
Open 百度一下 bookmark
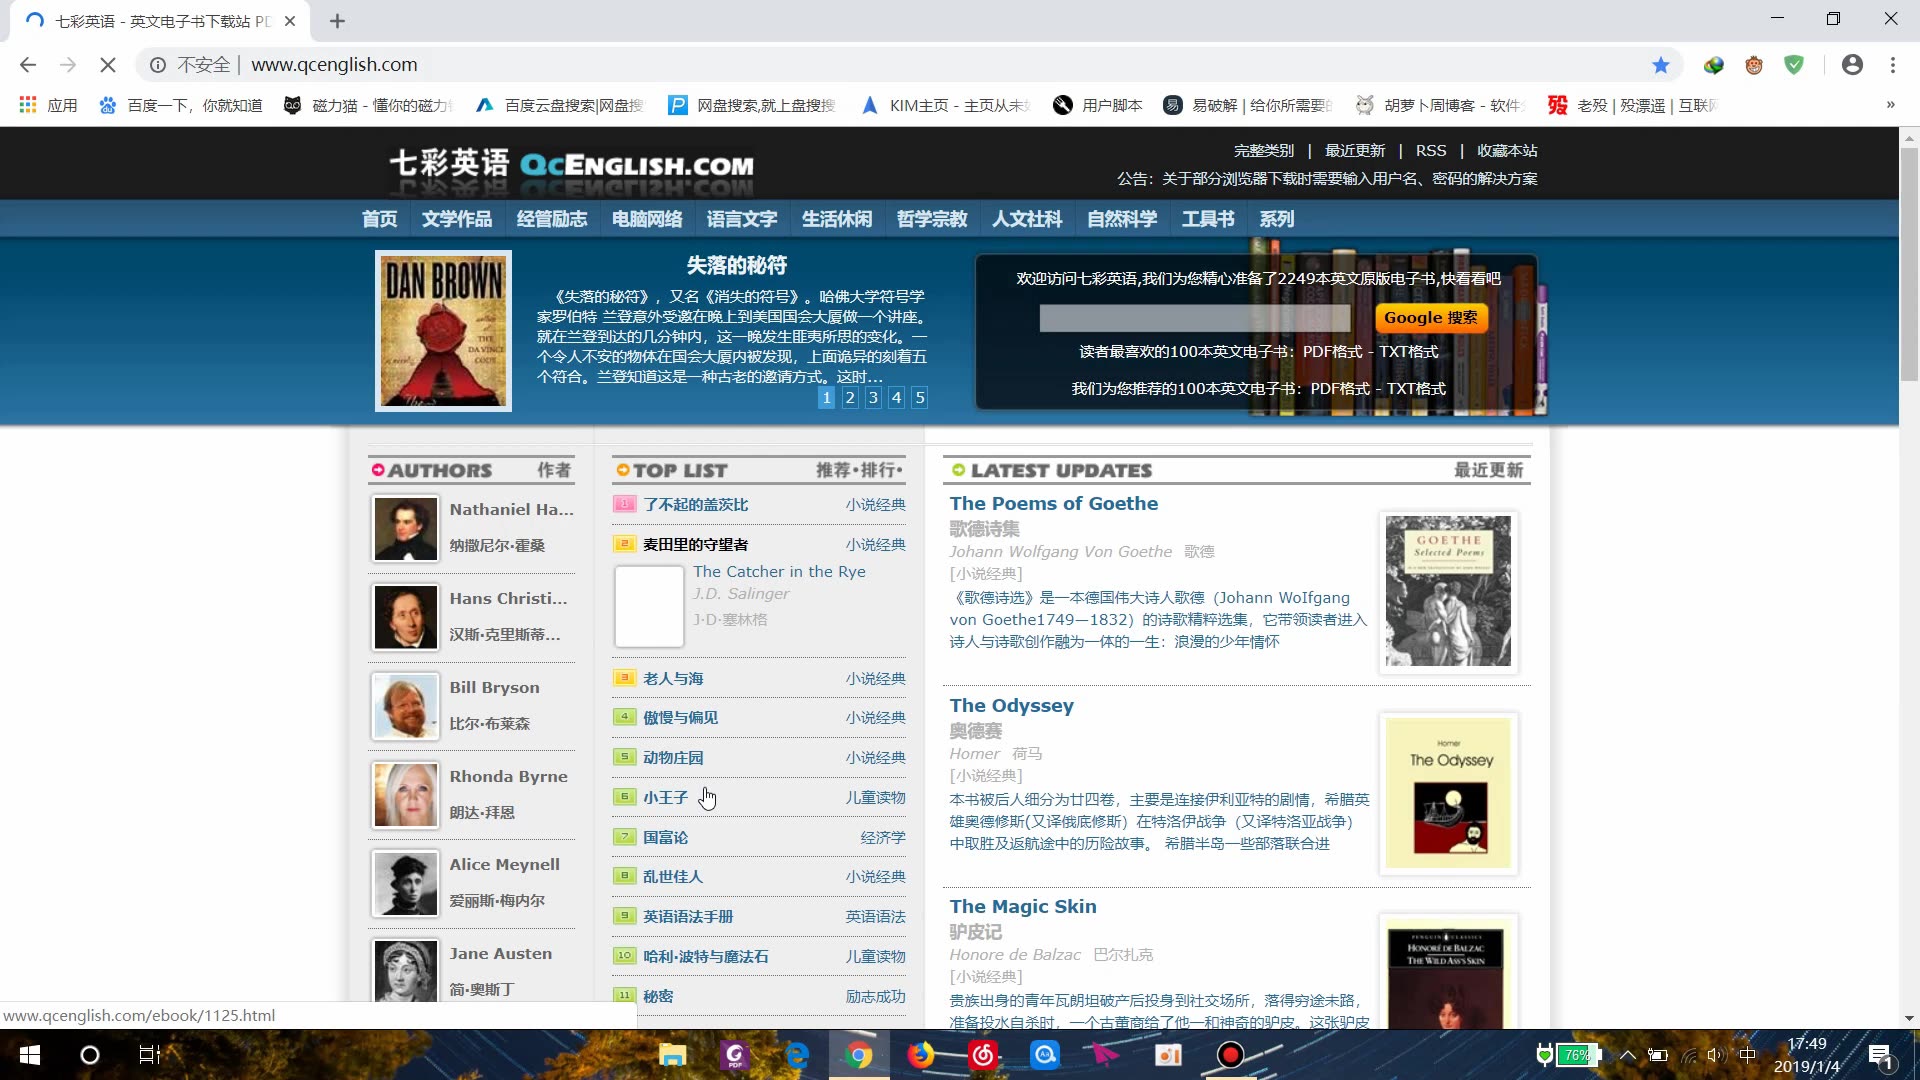point(181,105)
